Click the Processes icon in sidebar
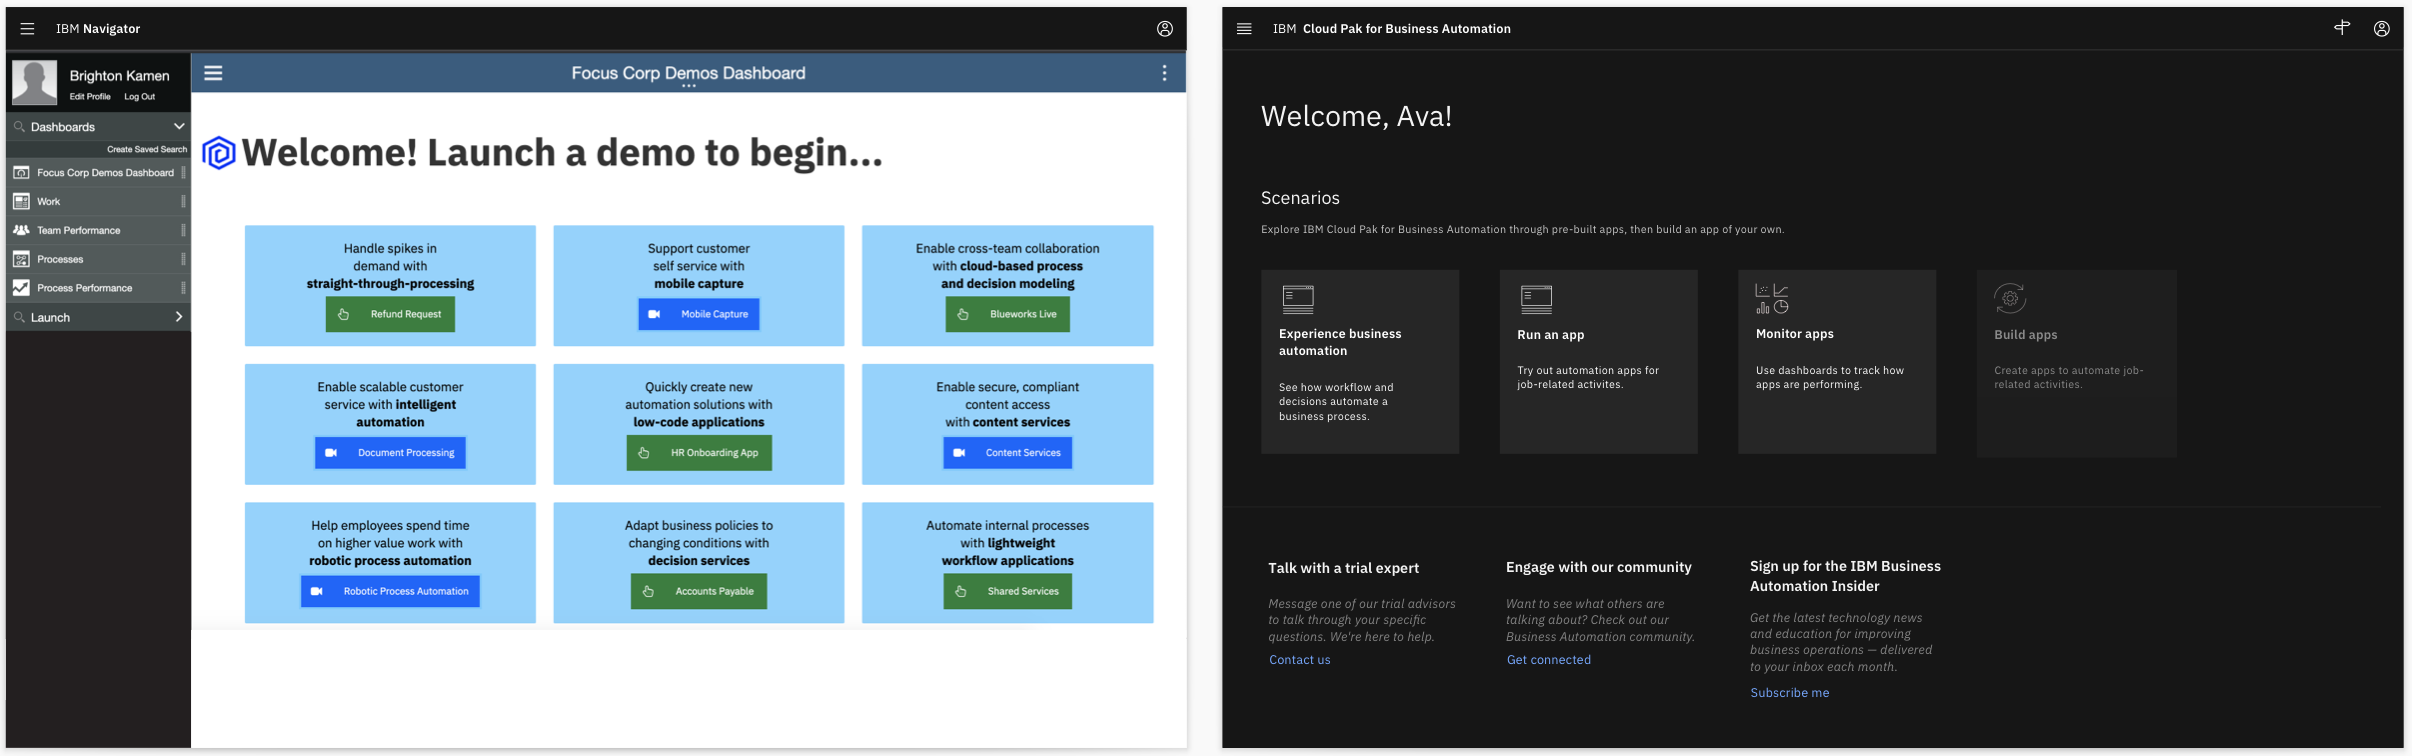The width and height of the screenshot is (2412, 756). click(21, 259)
